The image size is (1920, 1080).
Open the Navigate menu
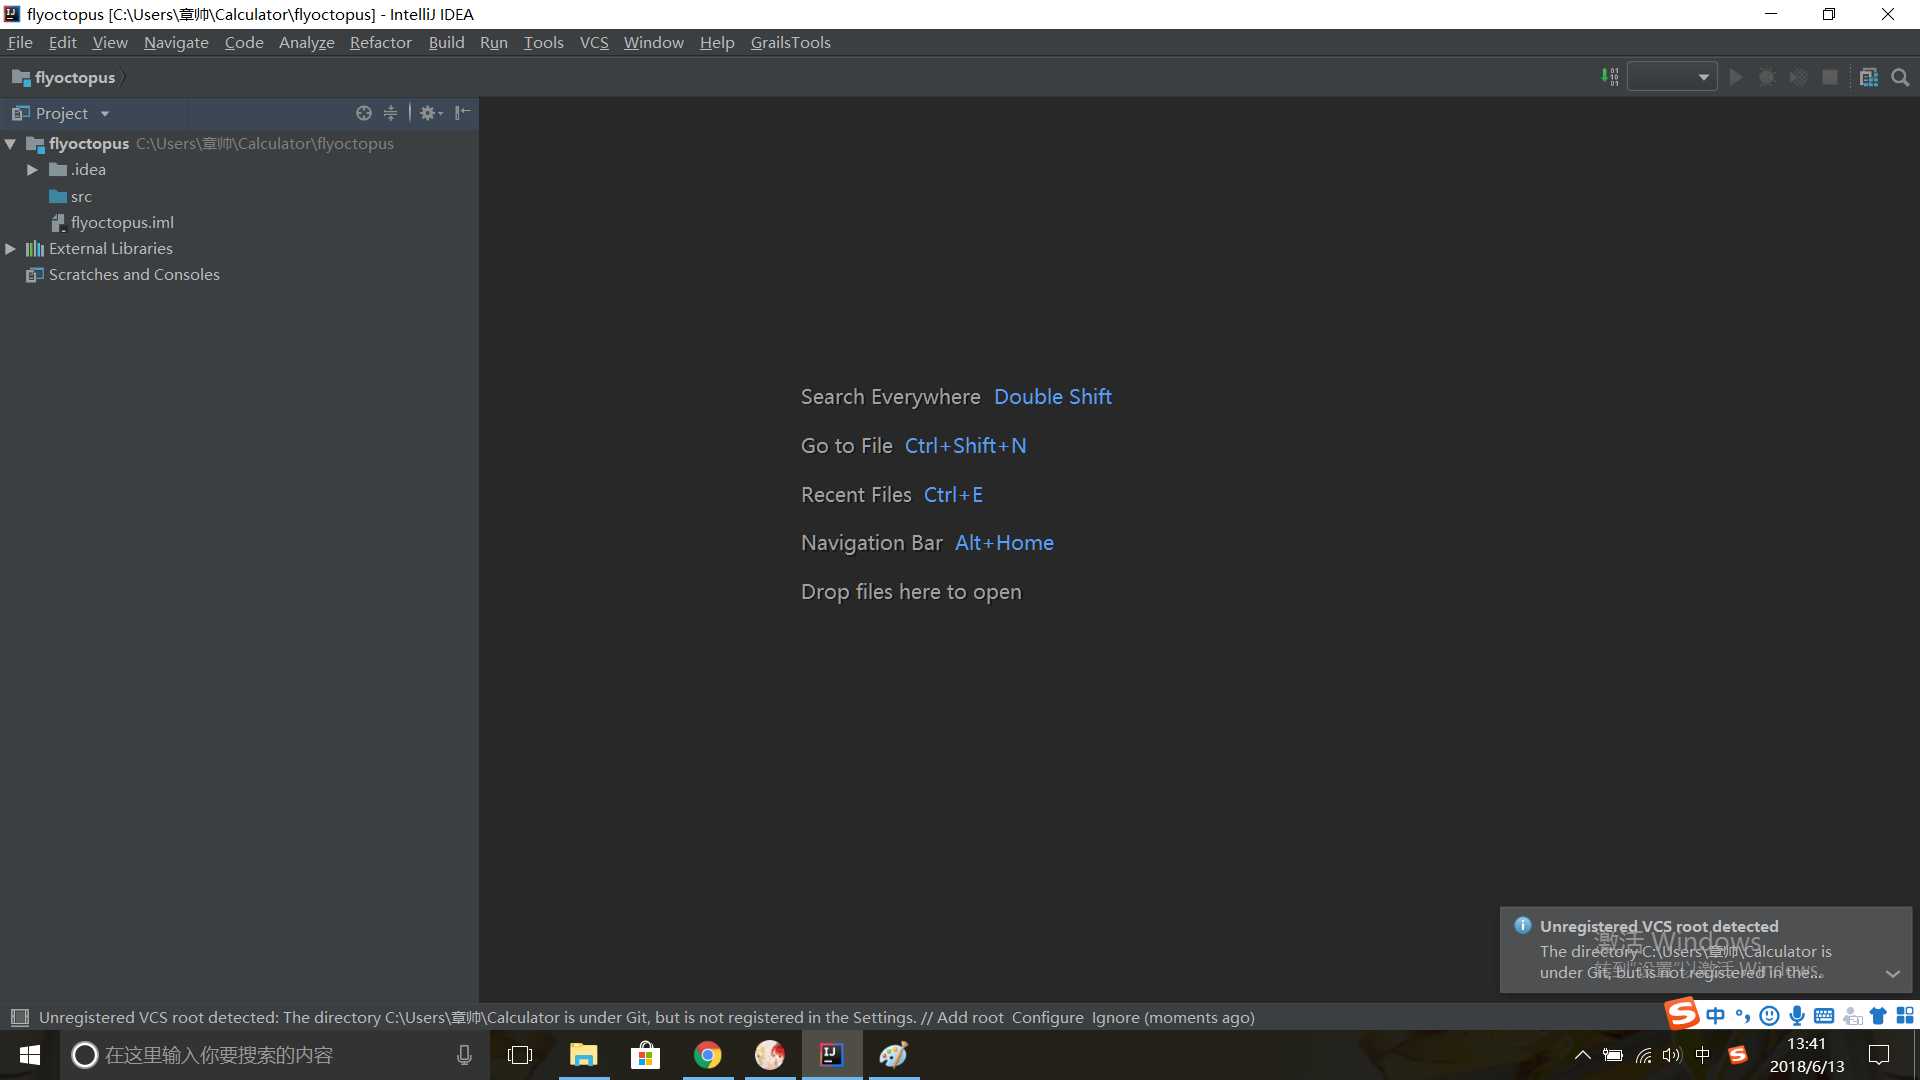176,42
